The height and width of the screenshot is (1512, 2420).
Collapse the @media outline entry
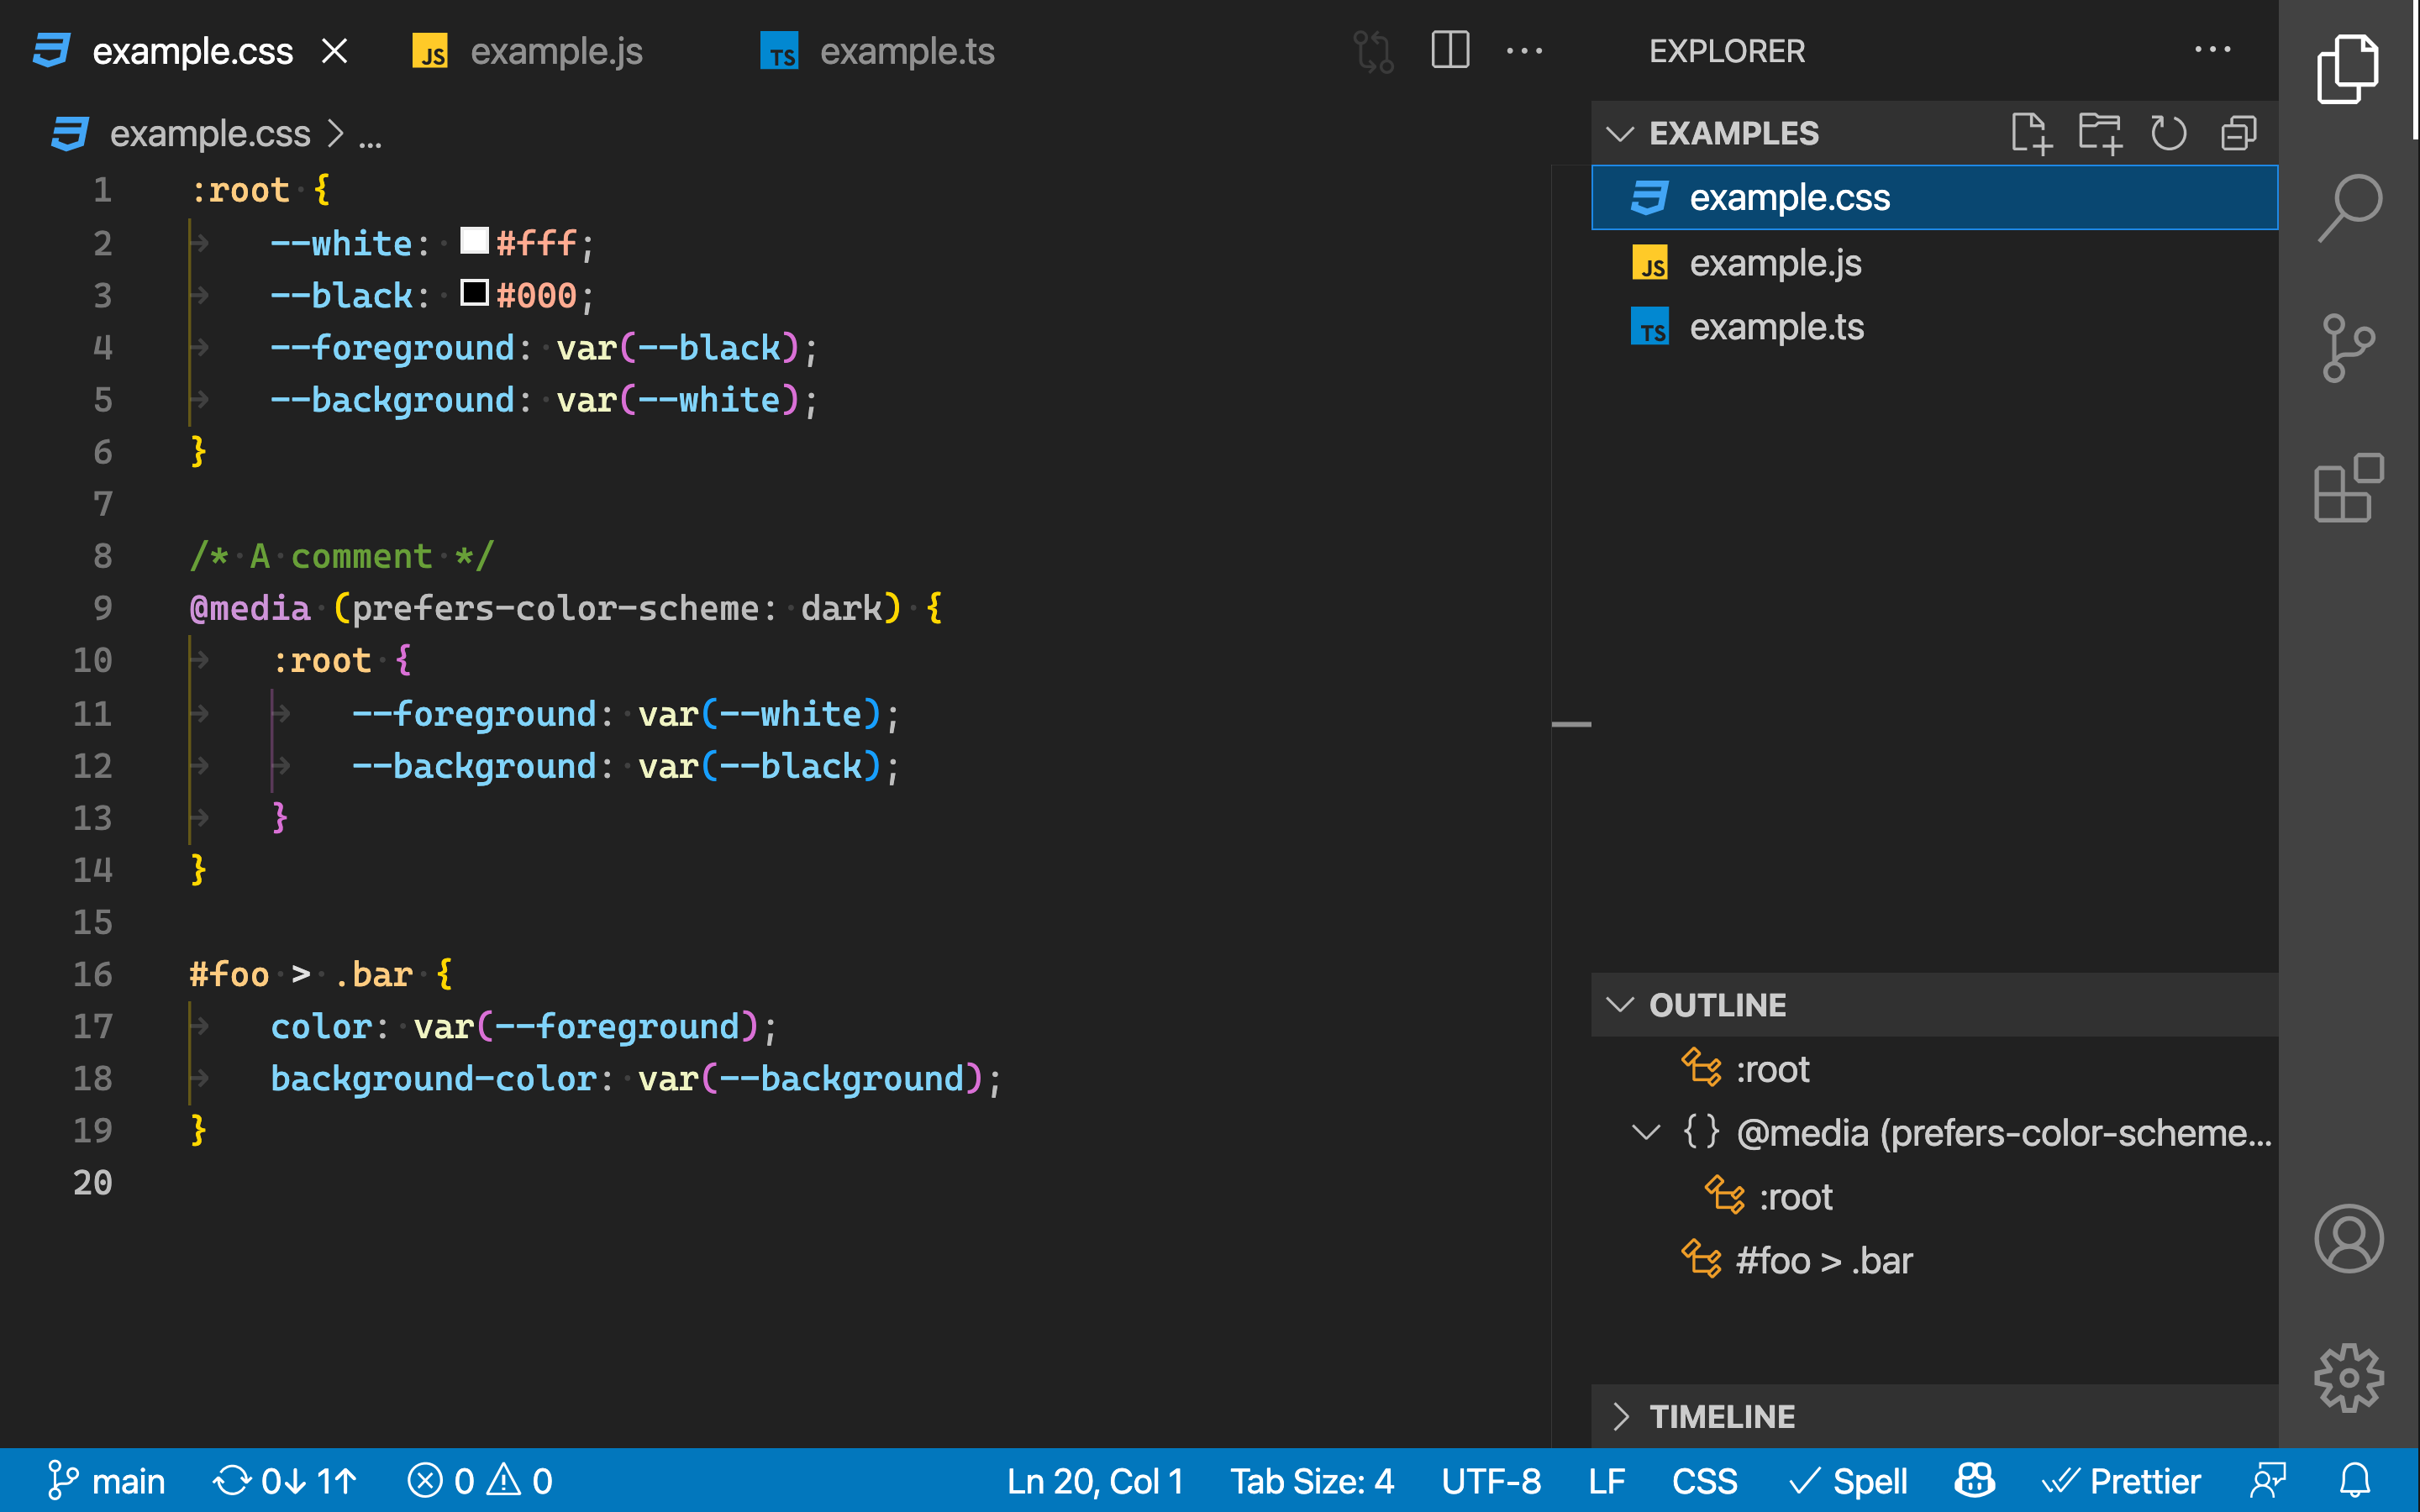[1646, 1132]
